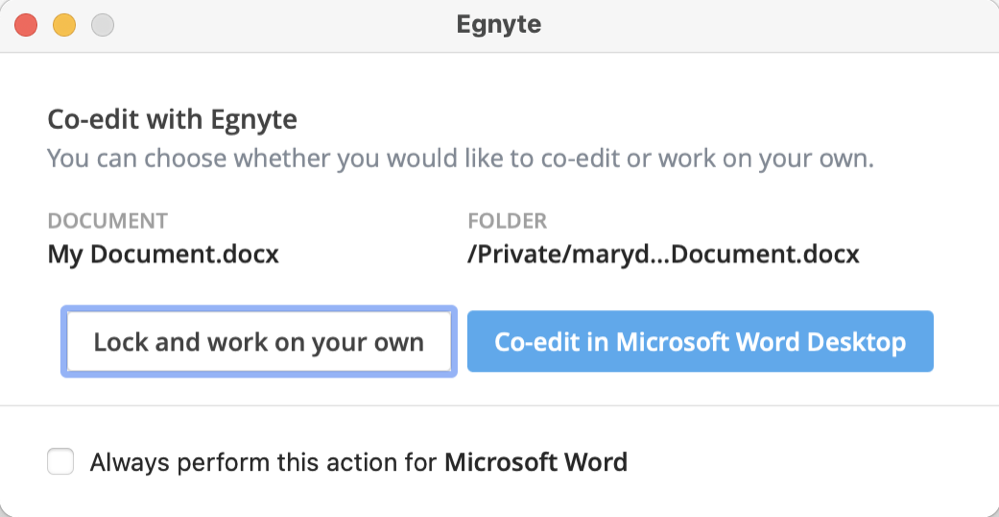Close the Egnyte dialog window

pos(26,25)
